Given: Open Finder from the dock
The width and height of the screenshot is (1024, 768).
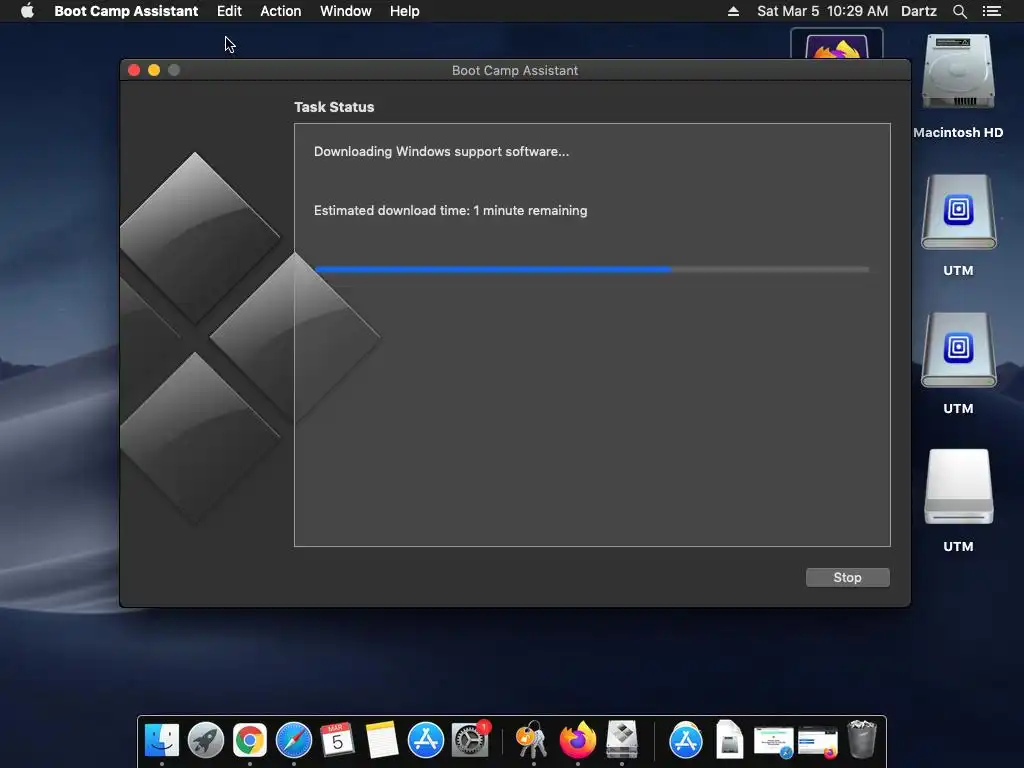Looking at the screenshot, I should (x=161, y=740).
